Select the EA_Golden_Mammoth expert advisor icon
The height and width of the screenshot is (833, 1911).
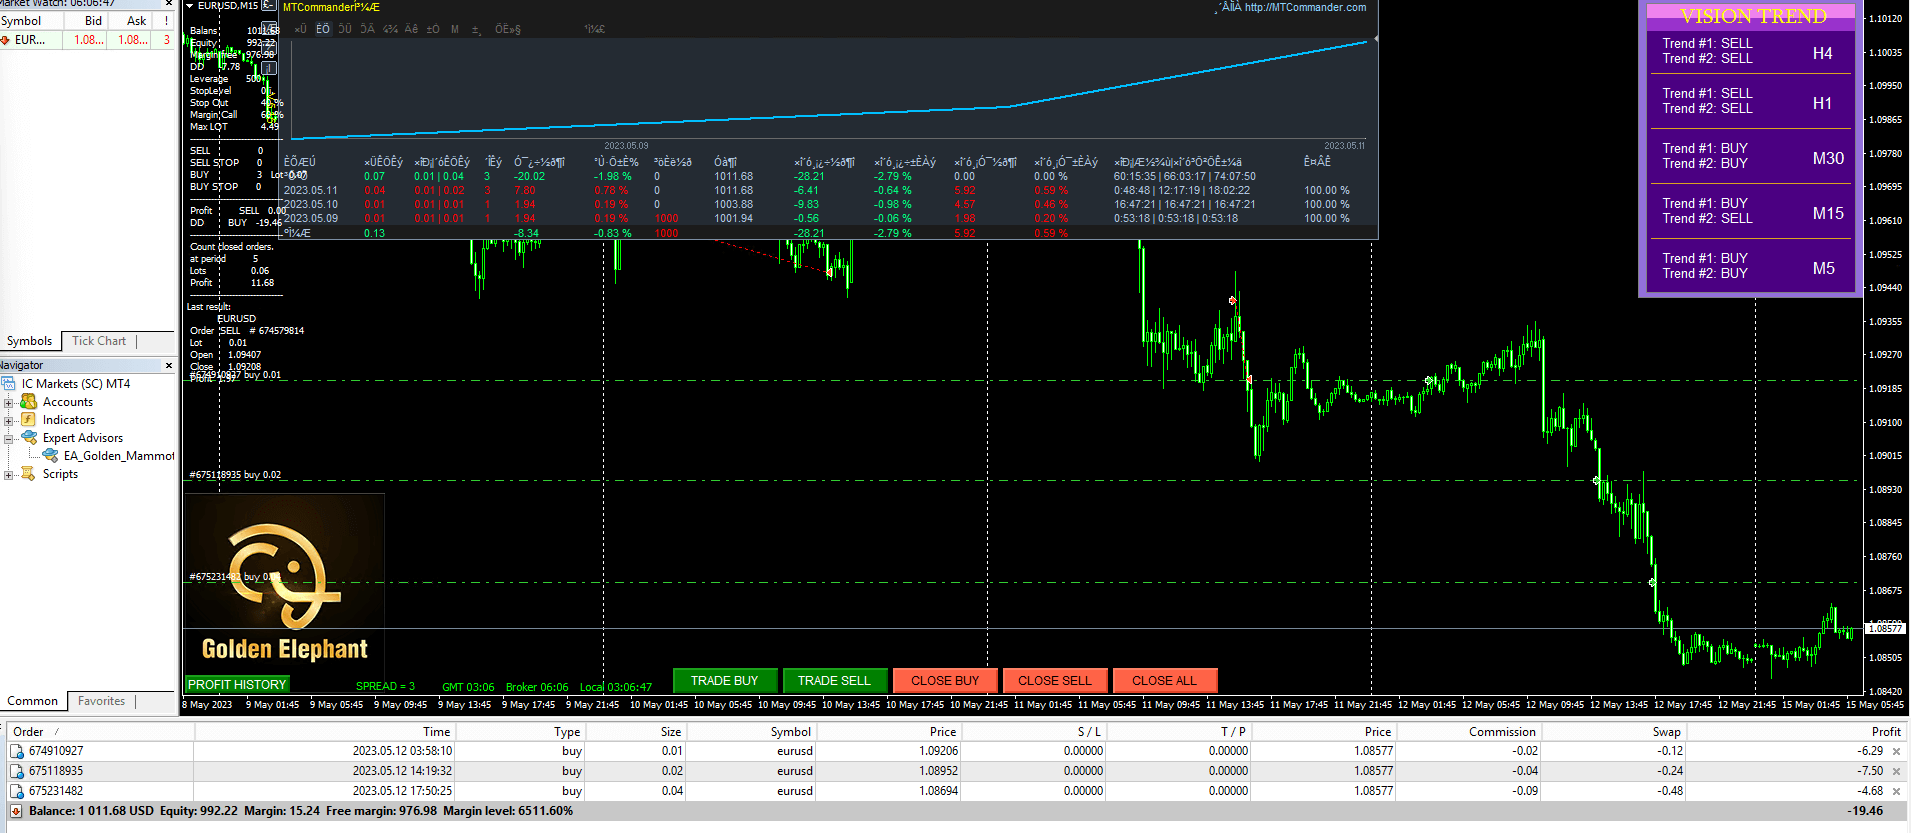pos(50,456)
